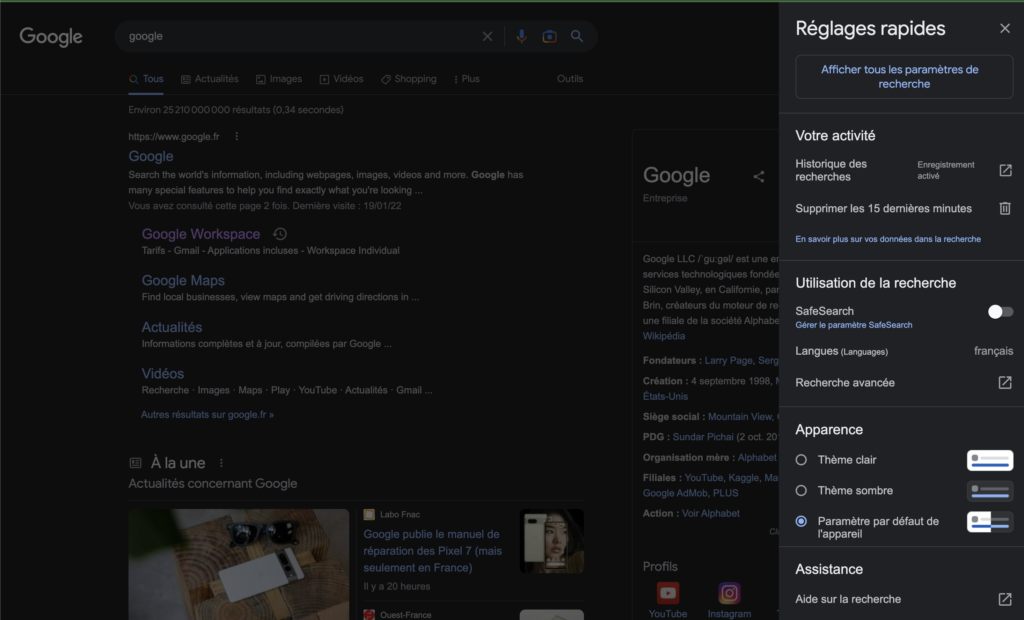1024x620 pixels.
Task: Open image search camera icon
Action: click(x=549, y=37)
